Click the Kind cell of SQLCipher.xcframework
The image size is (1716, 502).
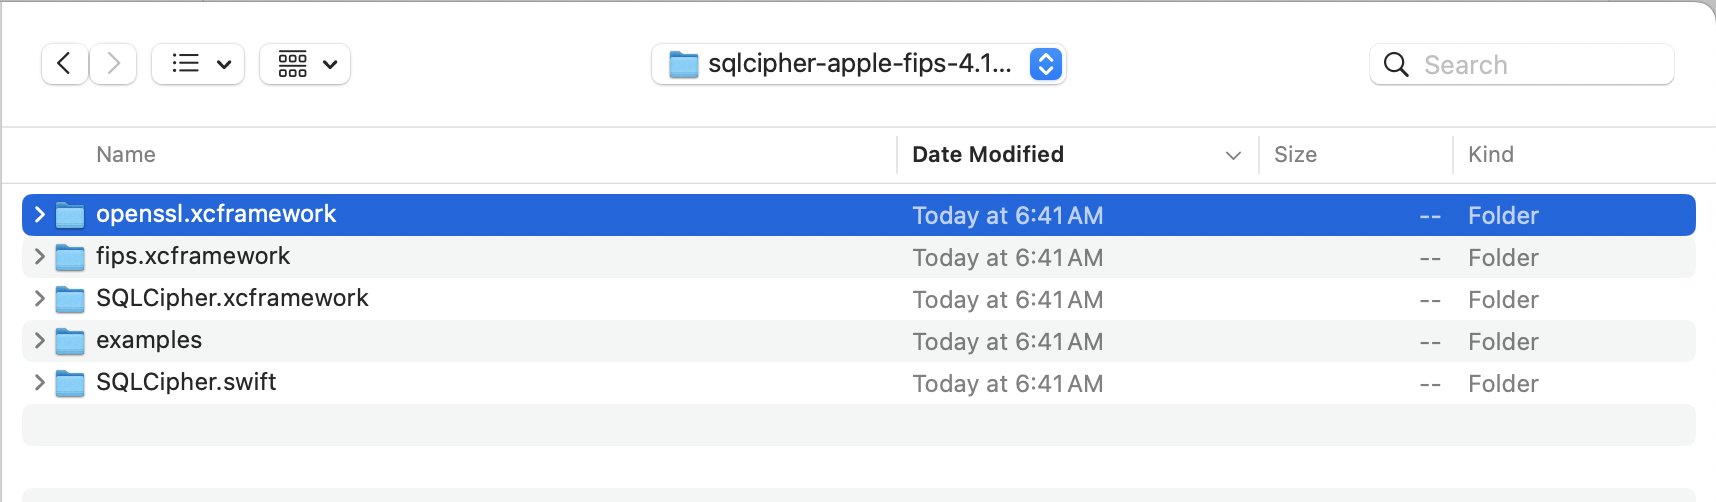coord(1503,300)
